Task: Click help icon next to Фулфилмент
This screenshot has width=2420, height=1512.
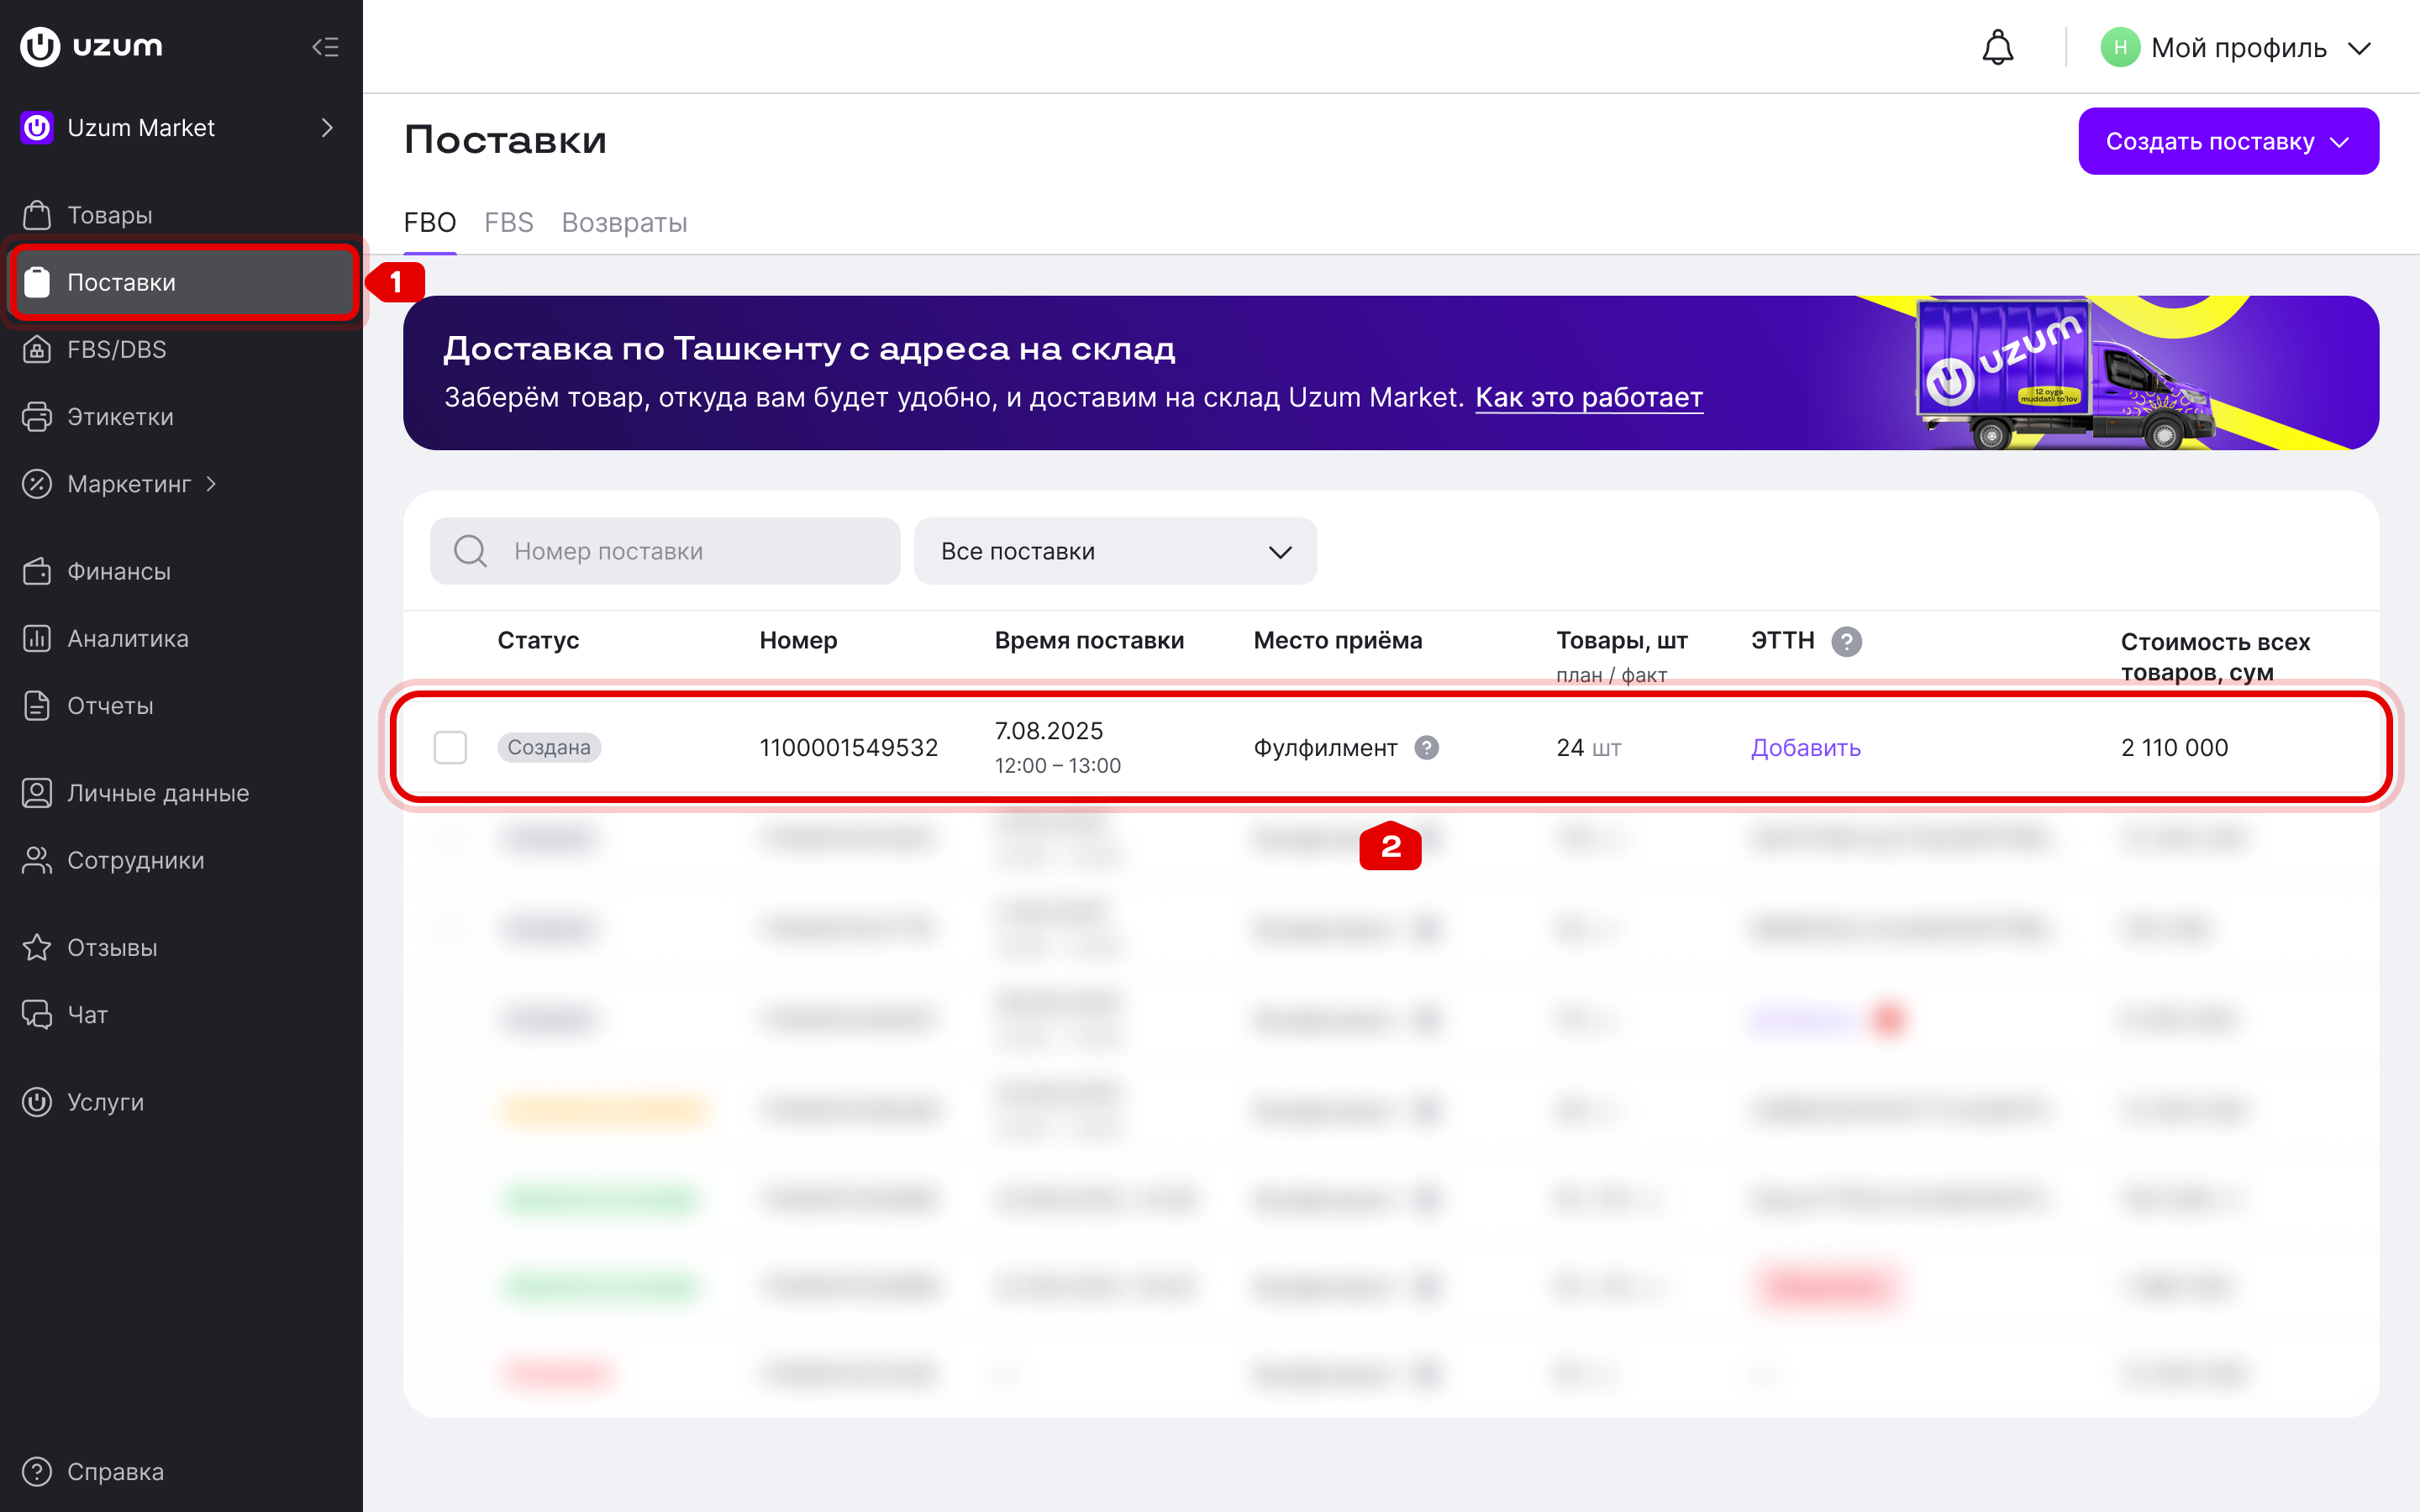Action: pyautogui.click(x=1426, y=747)
